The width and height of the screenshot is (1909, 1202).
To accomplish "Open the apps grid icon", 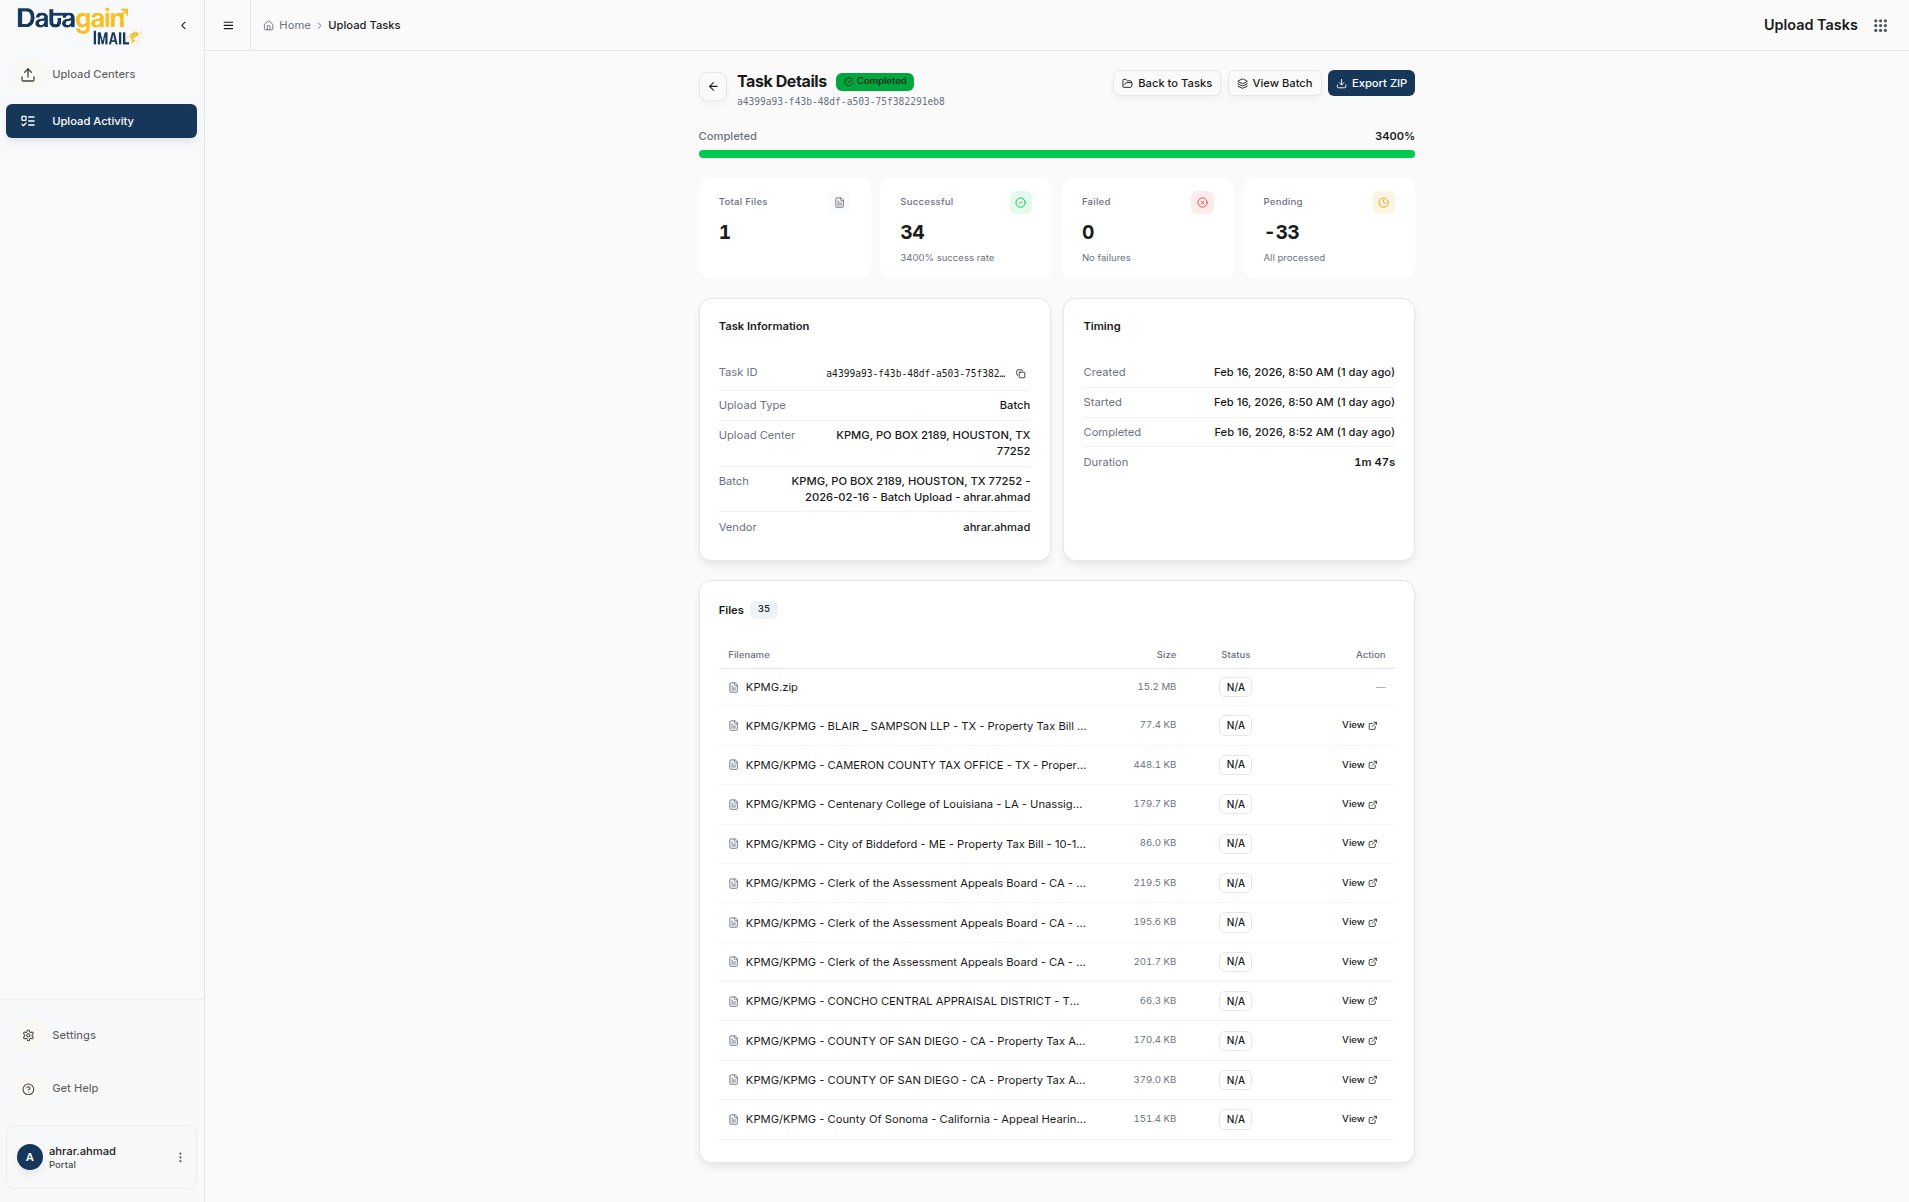I will [1880, 26].
